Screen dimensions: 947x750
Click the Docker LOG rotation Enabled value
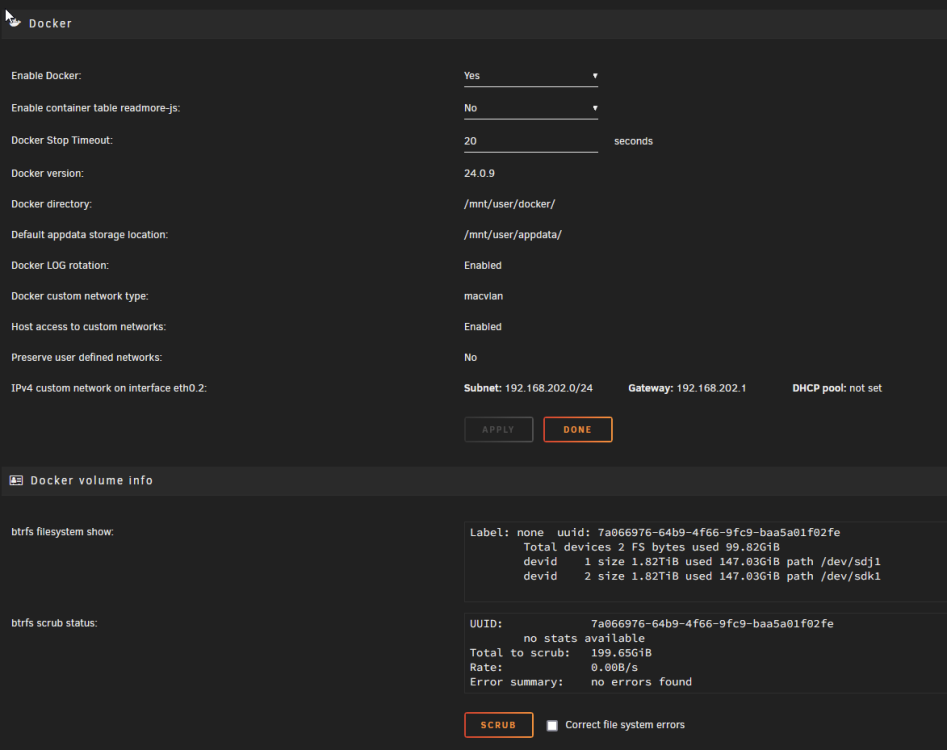coord(483,266)
